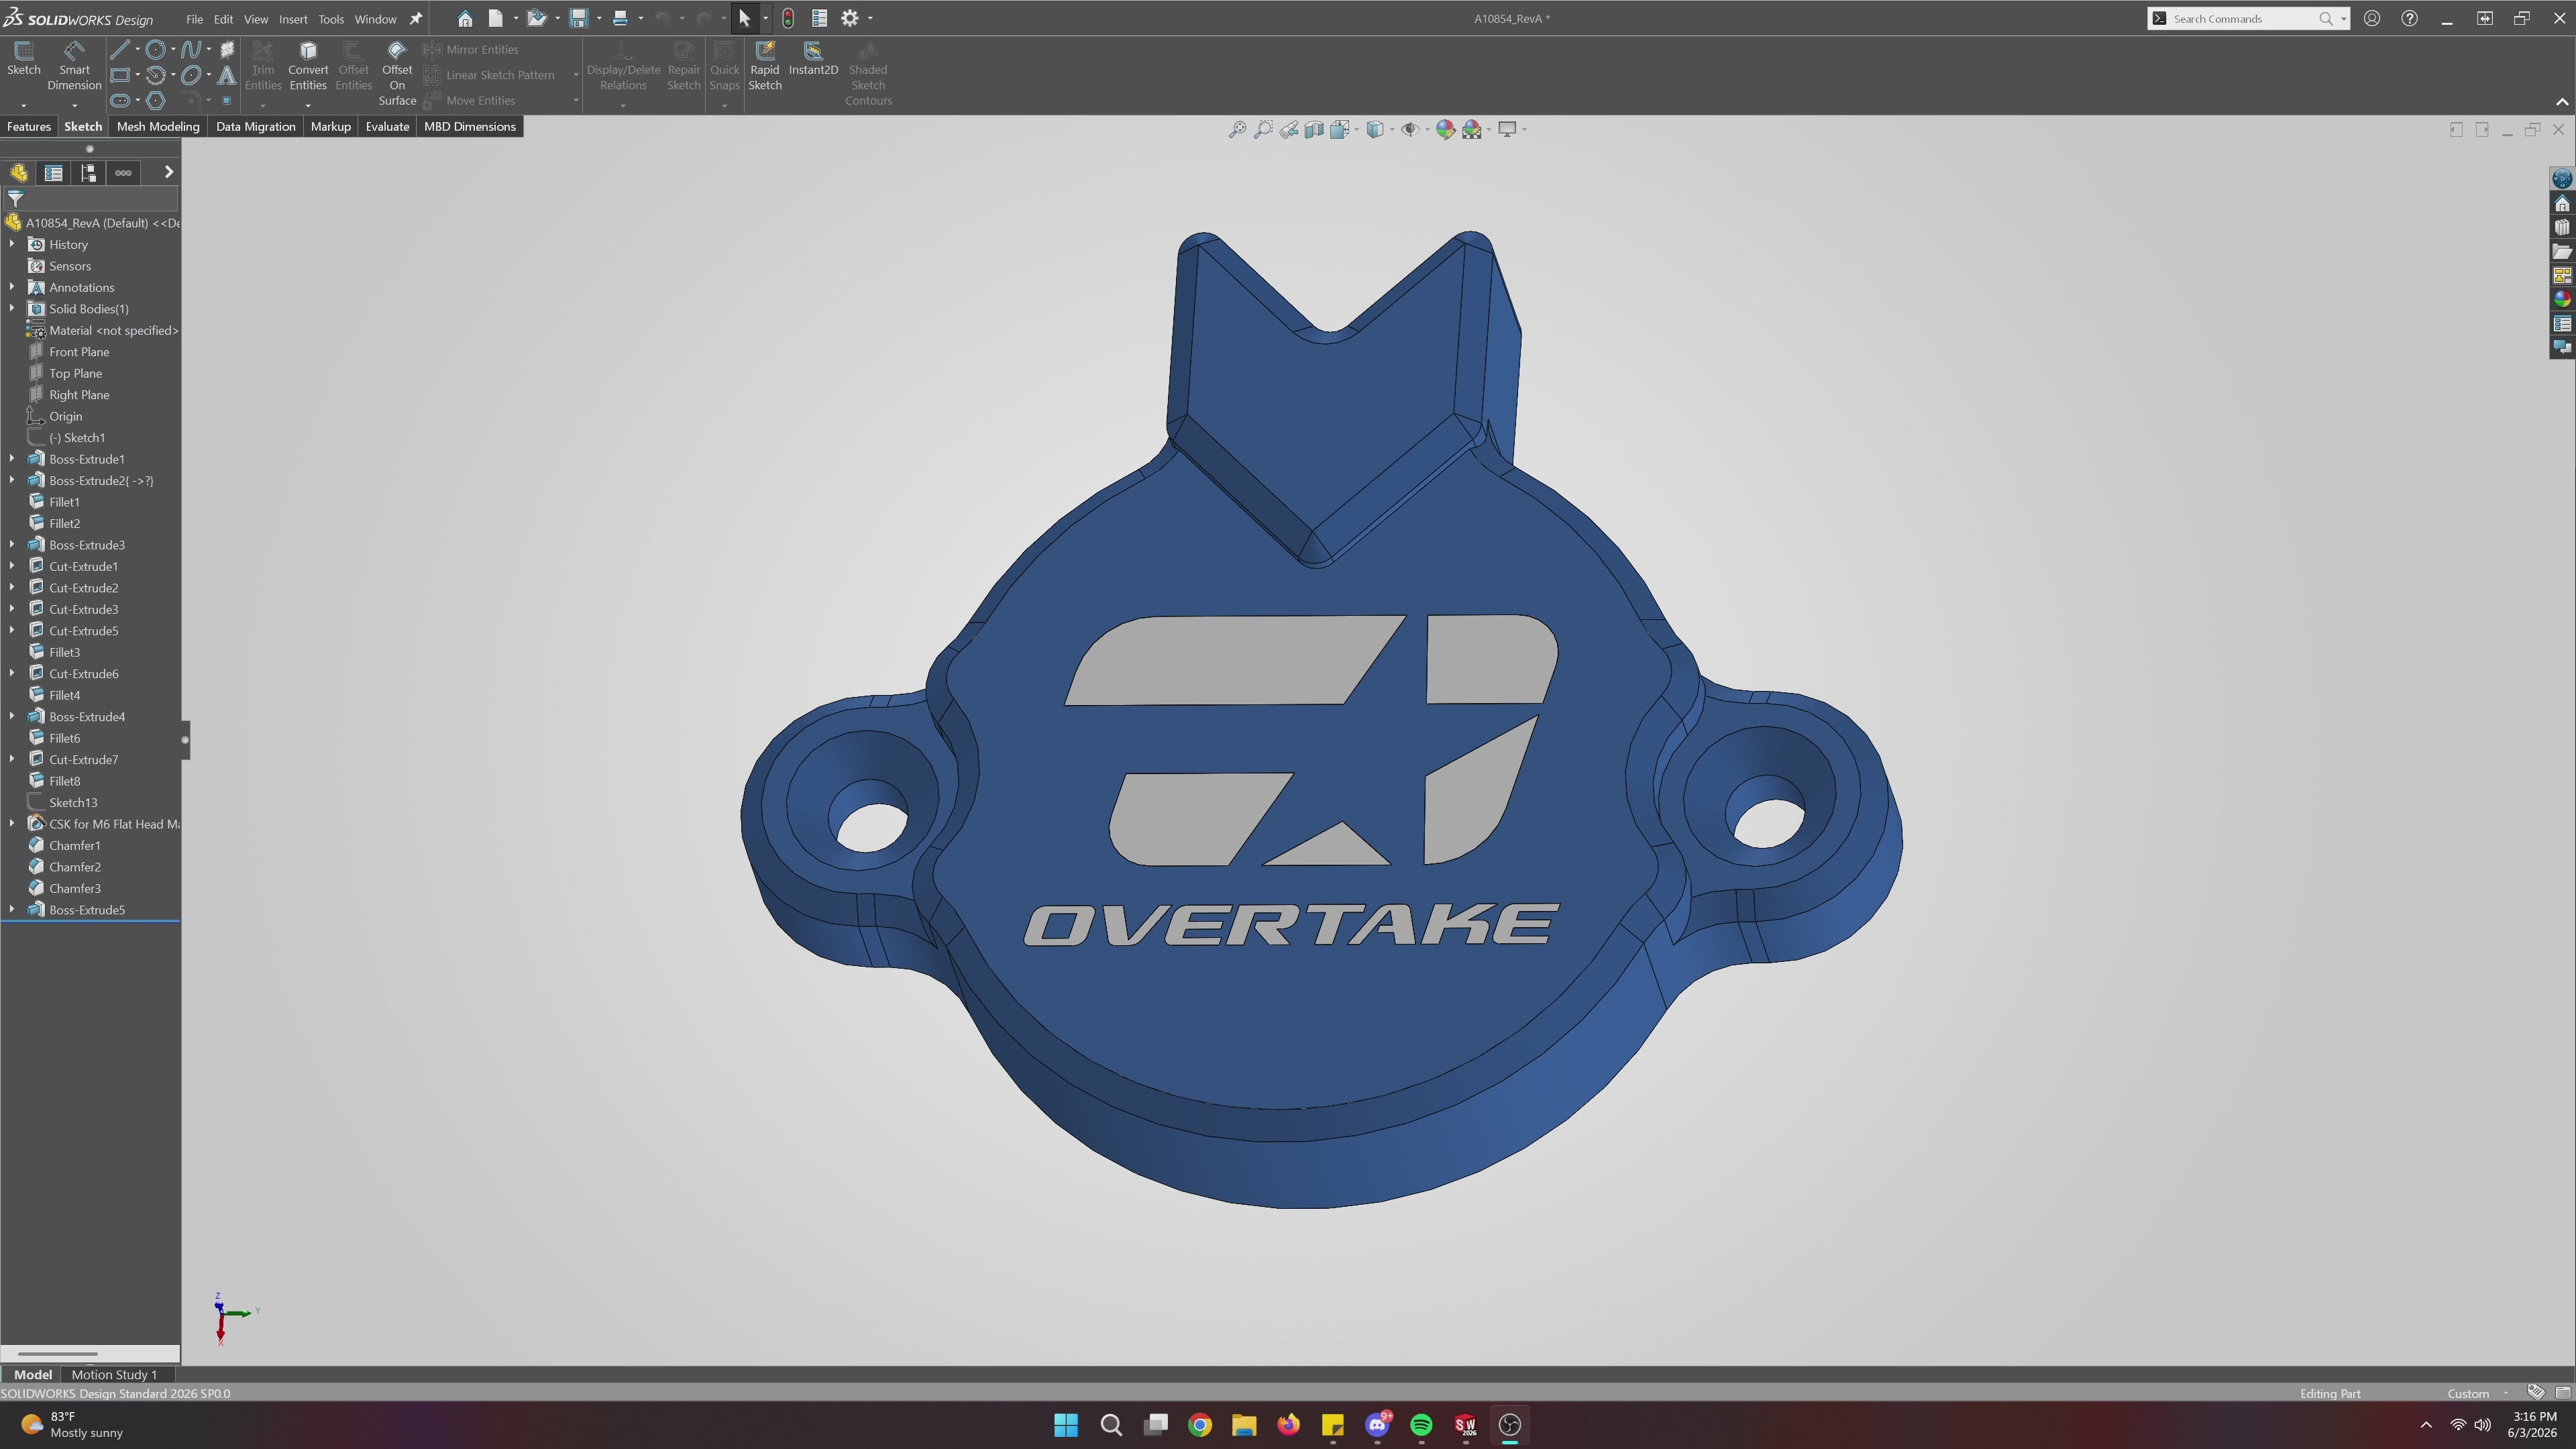Click the Zoom to Area icon
2576x1449 pixels.
pyautogui.click(x=1263, y=129)
